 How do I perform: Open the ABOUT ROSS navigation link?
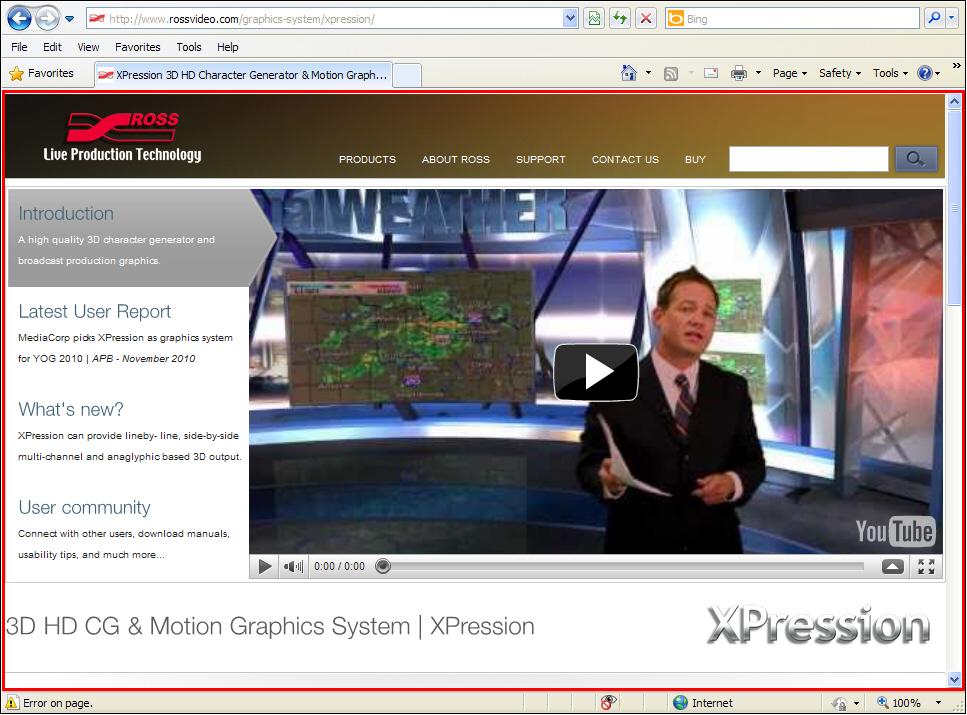(456, 159)
